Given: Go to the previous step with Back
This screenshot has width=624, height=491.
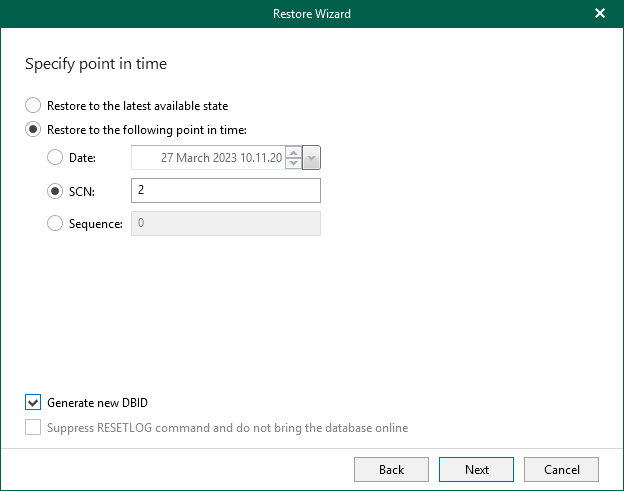Looking at the screenshot, I should pyautogui.click(x=391, y=469).
